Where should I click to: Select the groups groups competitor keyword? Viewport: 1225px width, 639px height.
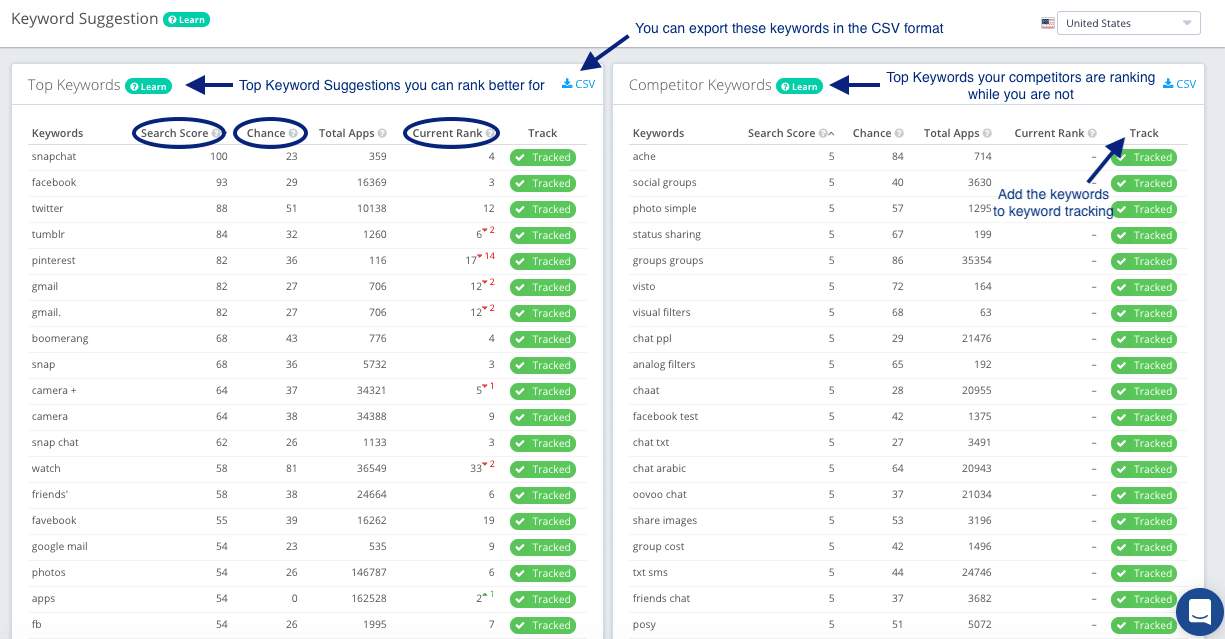click(668, 261)
